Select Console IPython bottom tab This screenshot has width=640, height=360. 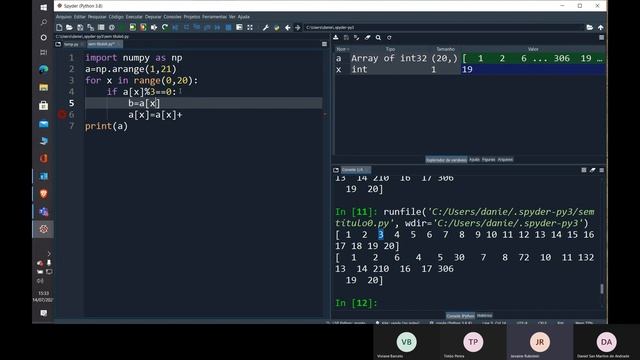coord(460,316)
